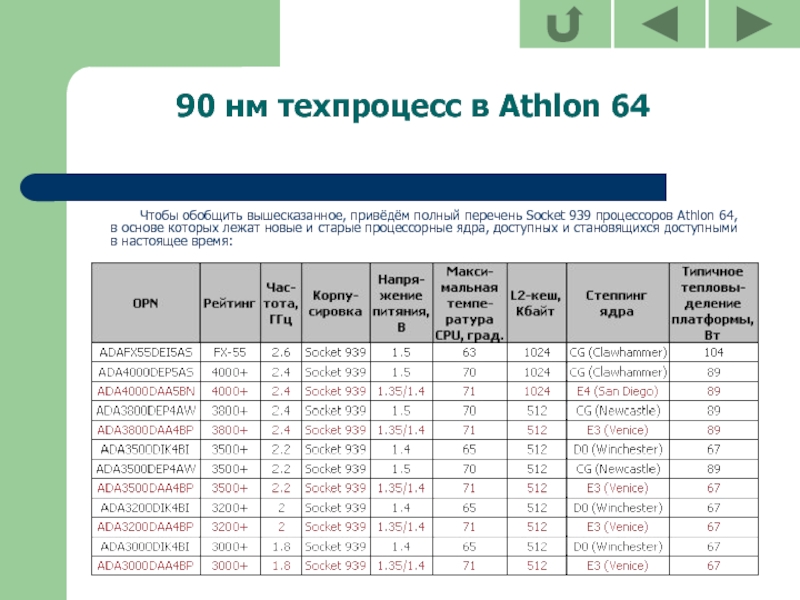This screenshot has height=600, width=800.
Task: Select the 'Типичное тепловыделение платформы' header
Action: point(713,303)
